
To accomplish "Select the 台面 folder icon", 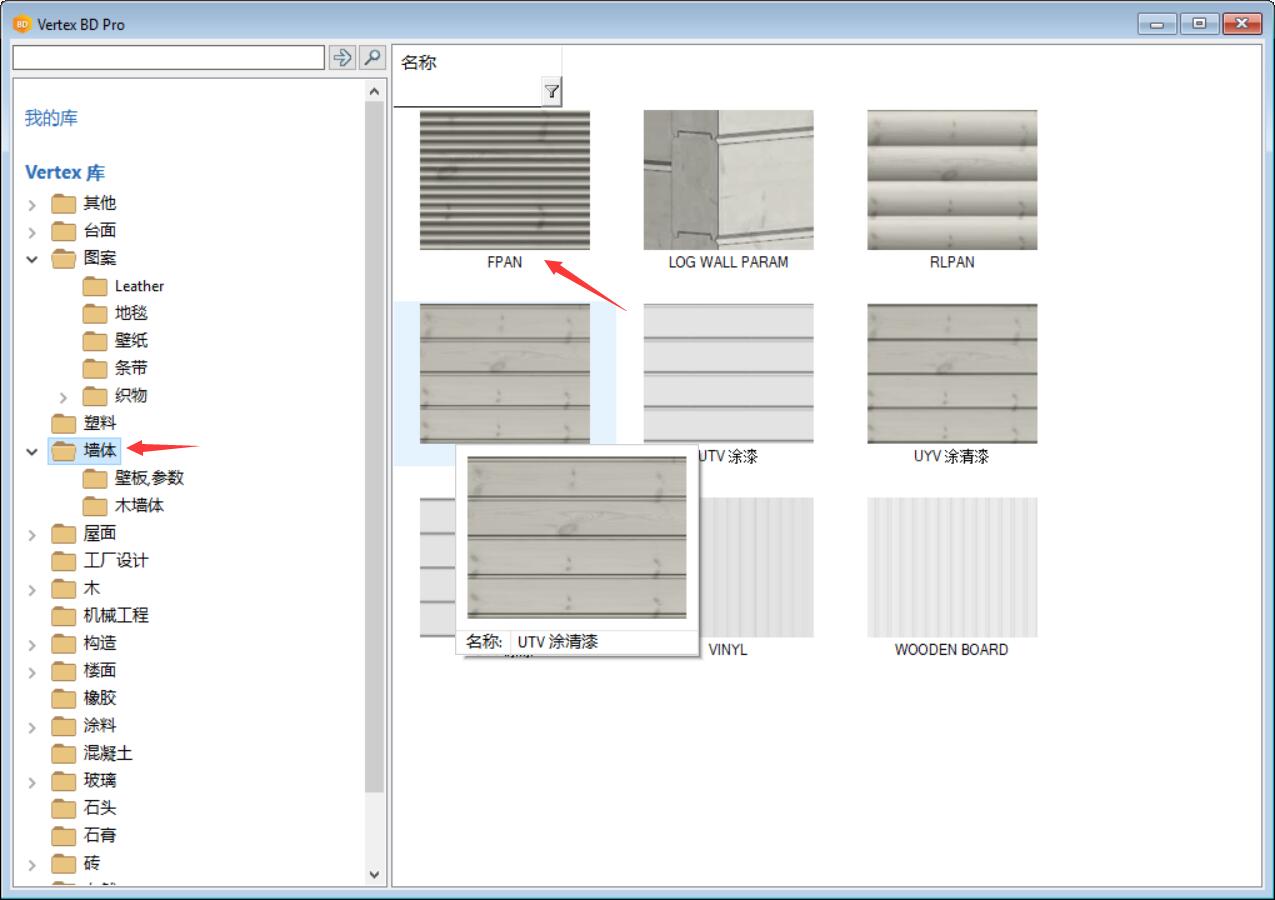I will pyautogui.click(x=64, y=231).
